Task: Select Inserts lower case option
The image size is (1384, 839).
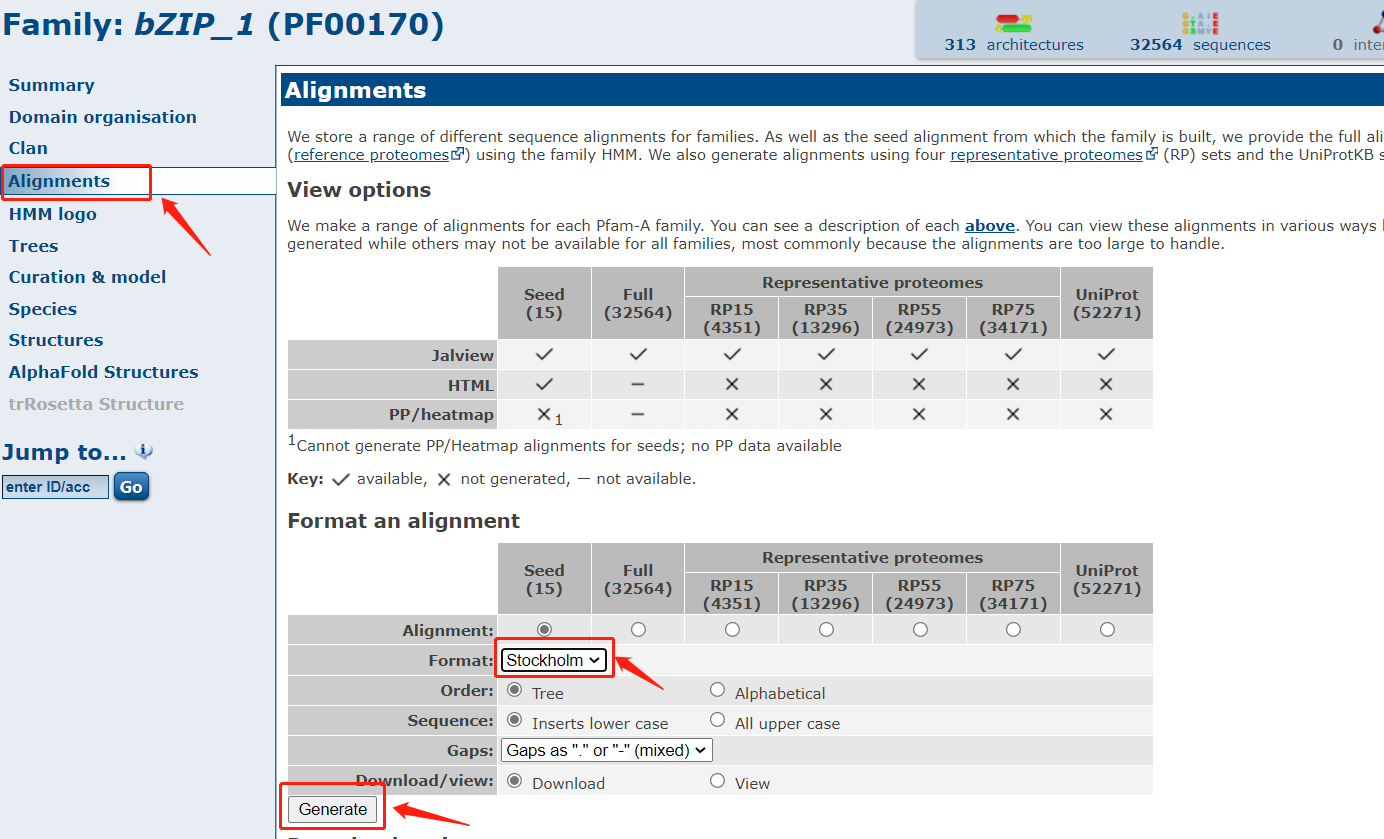Action: (514, 720)
